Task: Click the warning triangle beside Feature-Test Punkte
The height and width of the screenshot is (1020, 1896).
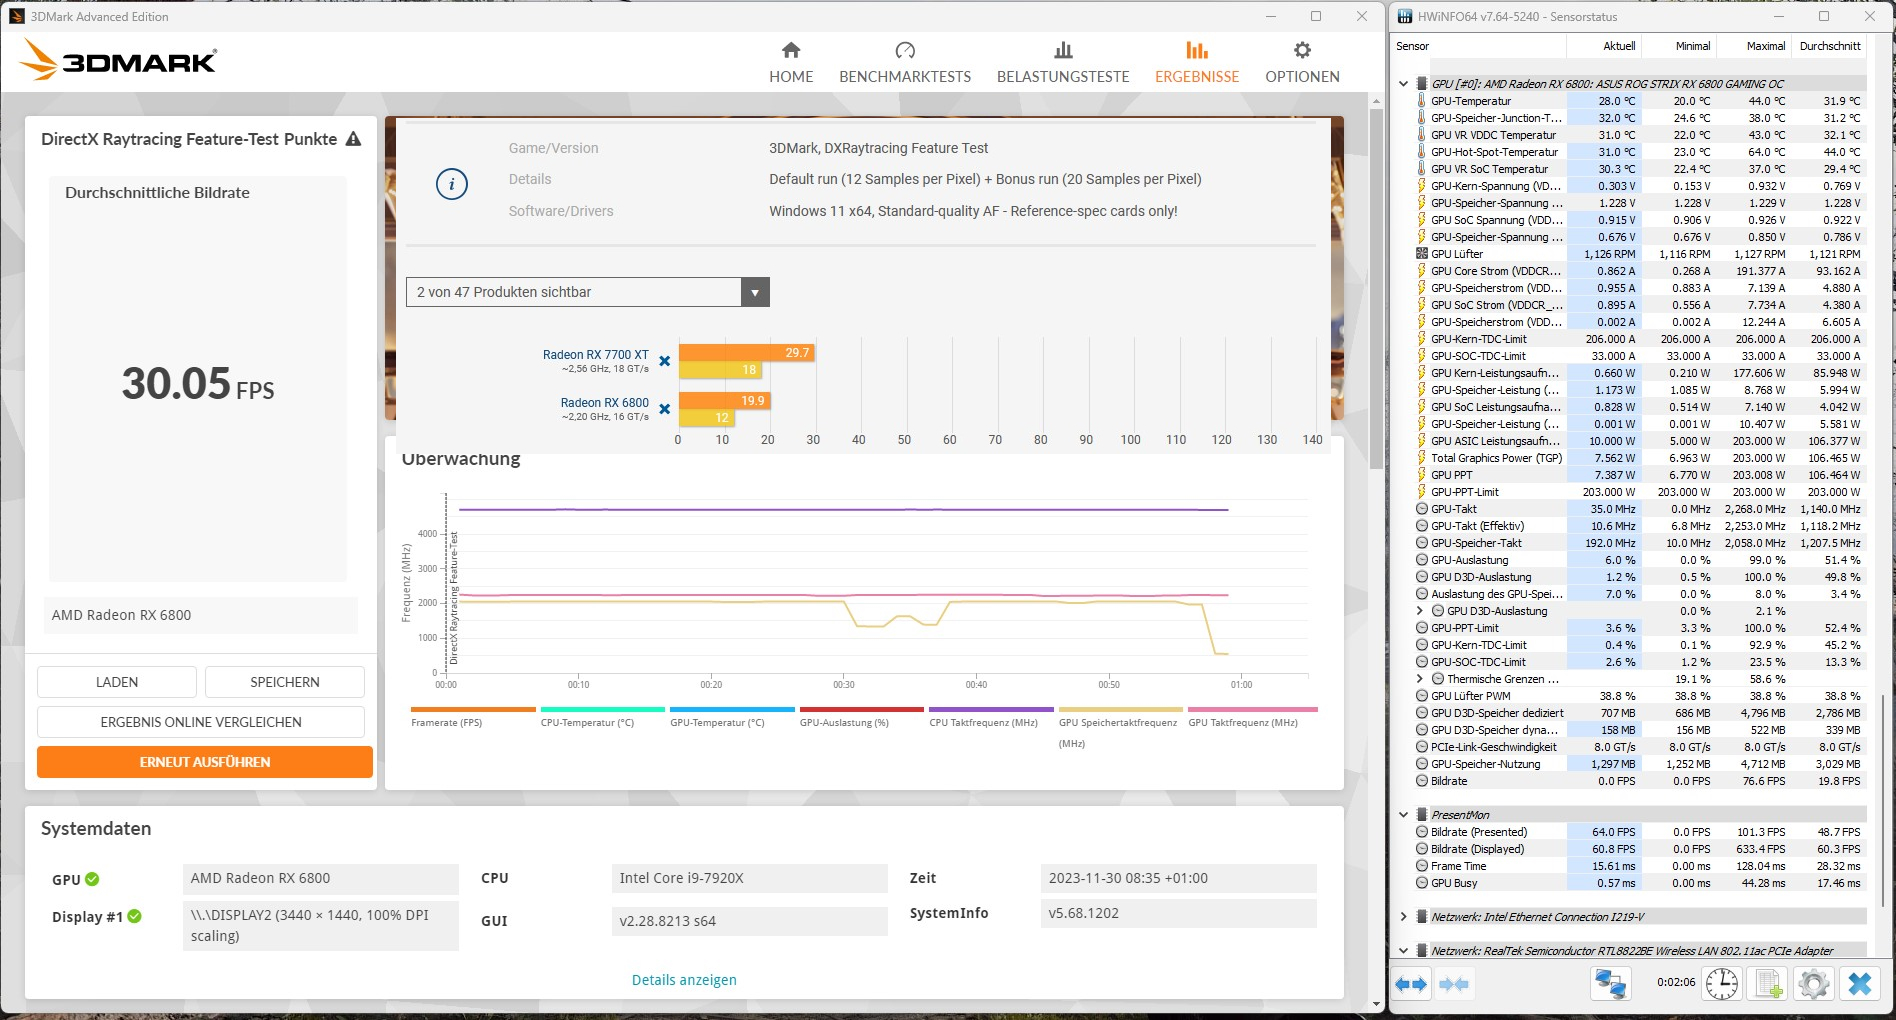Action: tap(353, 139)
